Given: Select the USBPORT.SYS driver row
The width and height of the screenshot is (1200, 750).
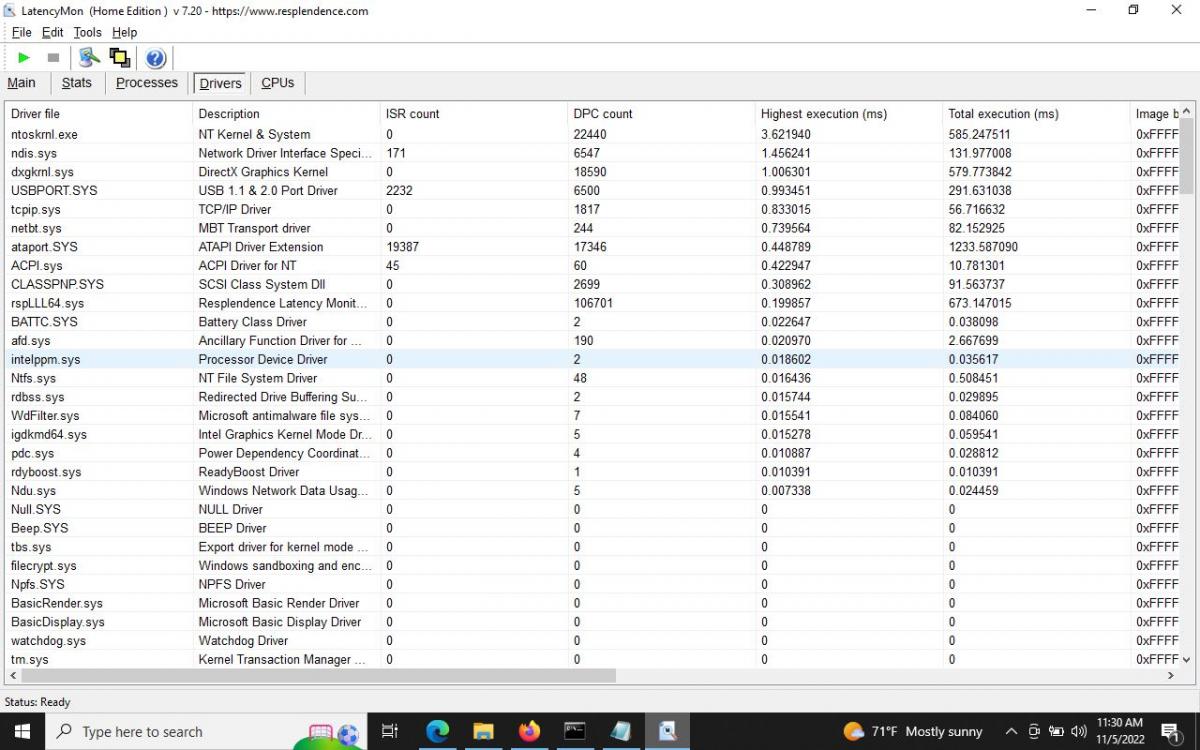Looking at the screenshot, I should click(x=592, y=190).
